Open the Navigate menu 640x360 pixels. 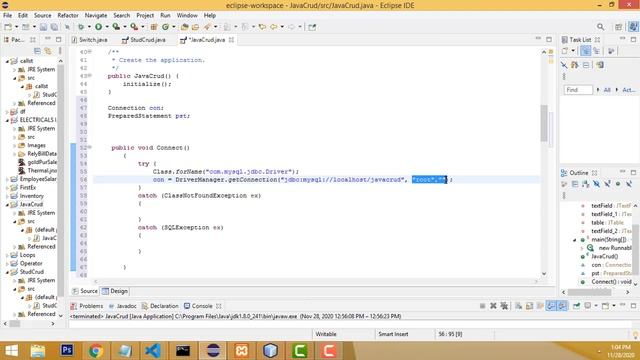[96, 16]
